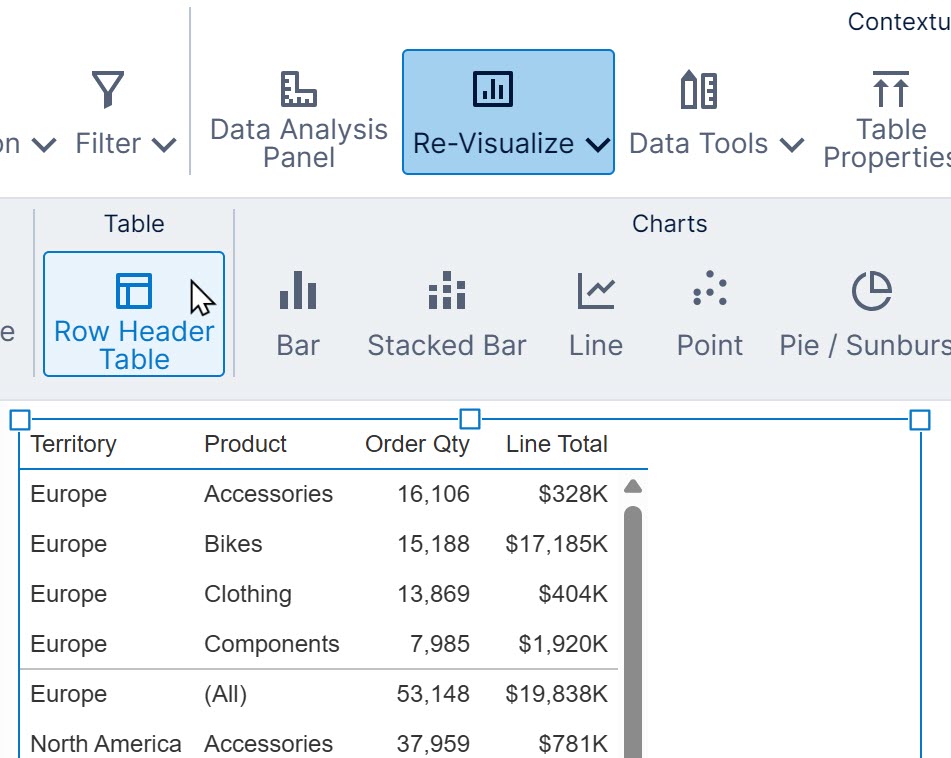The width and height of the screenshot is (951, 758).
Task: Click the top resize handle of the table
Action: (470, 419)
